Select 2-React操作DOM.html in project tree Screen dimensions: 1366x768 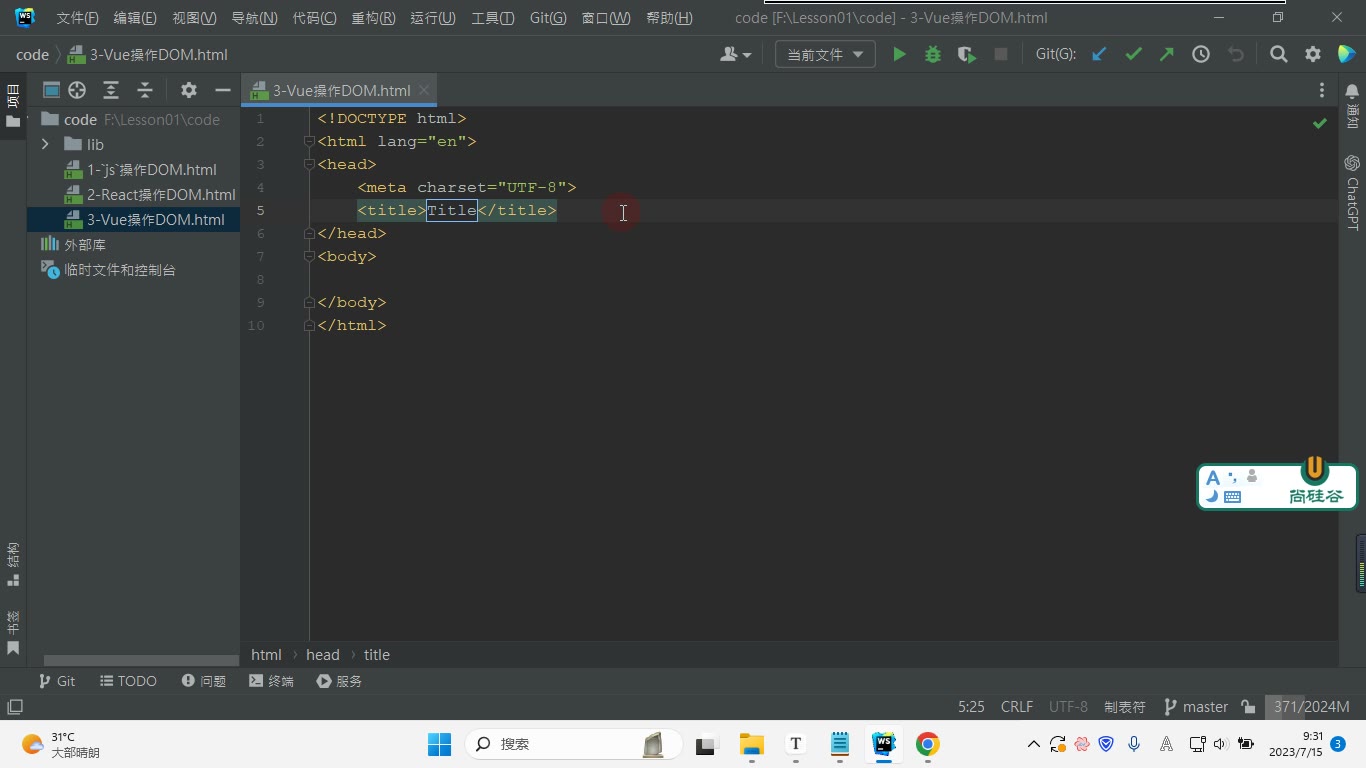(x=161, y=194)
